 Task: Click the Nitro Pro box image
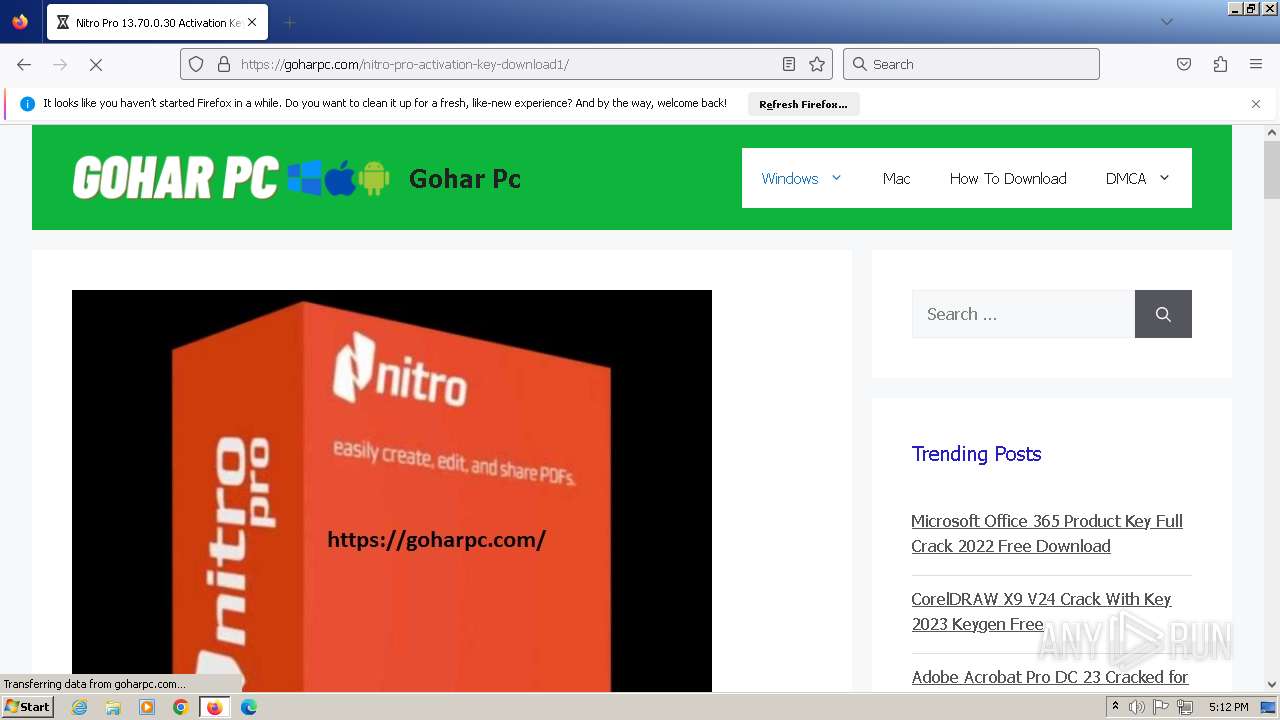392,491
